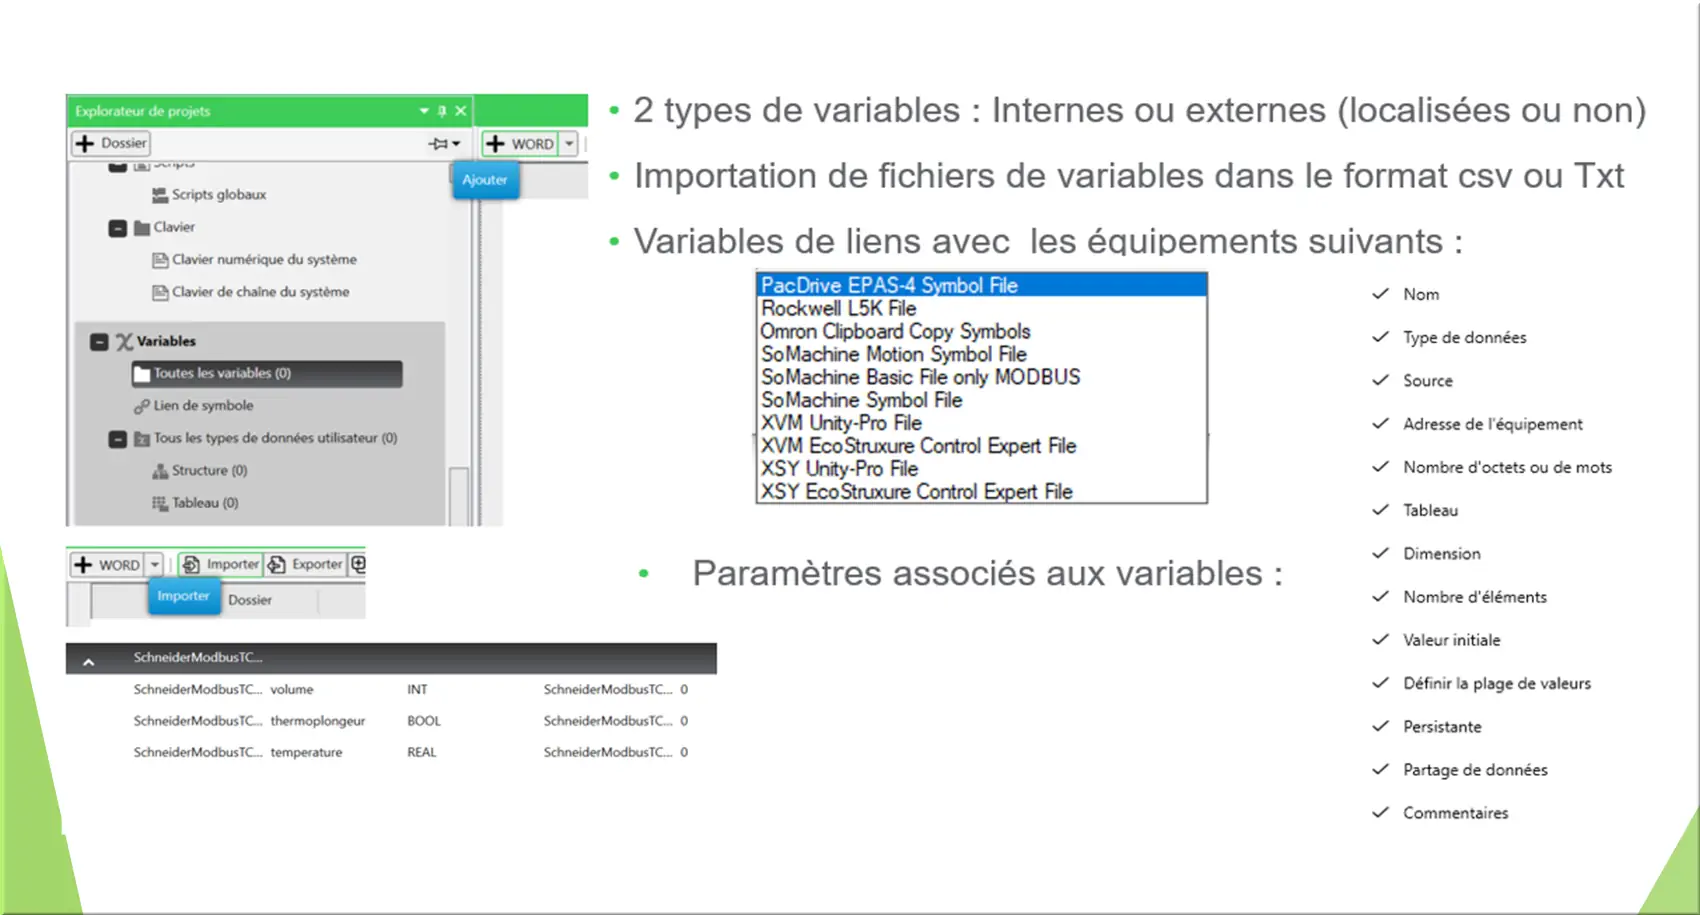Click the BOOL data type cell
Image resolution: width=1700 pixels, height=915 pixels.
tap(424, 721)
